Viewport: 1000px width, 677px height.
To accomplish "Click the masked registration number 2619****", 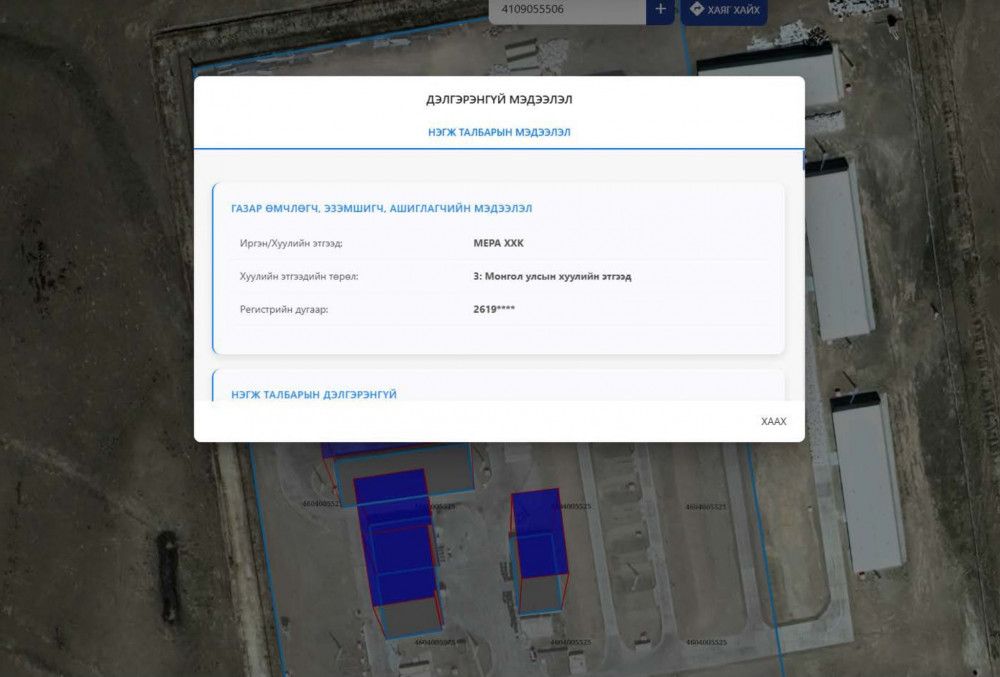I will point(494,309).
